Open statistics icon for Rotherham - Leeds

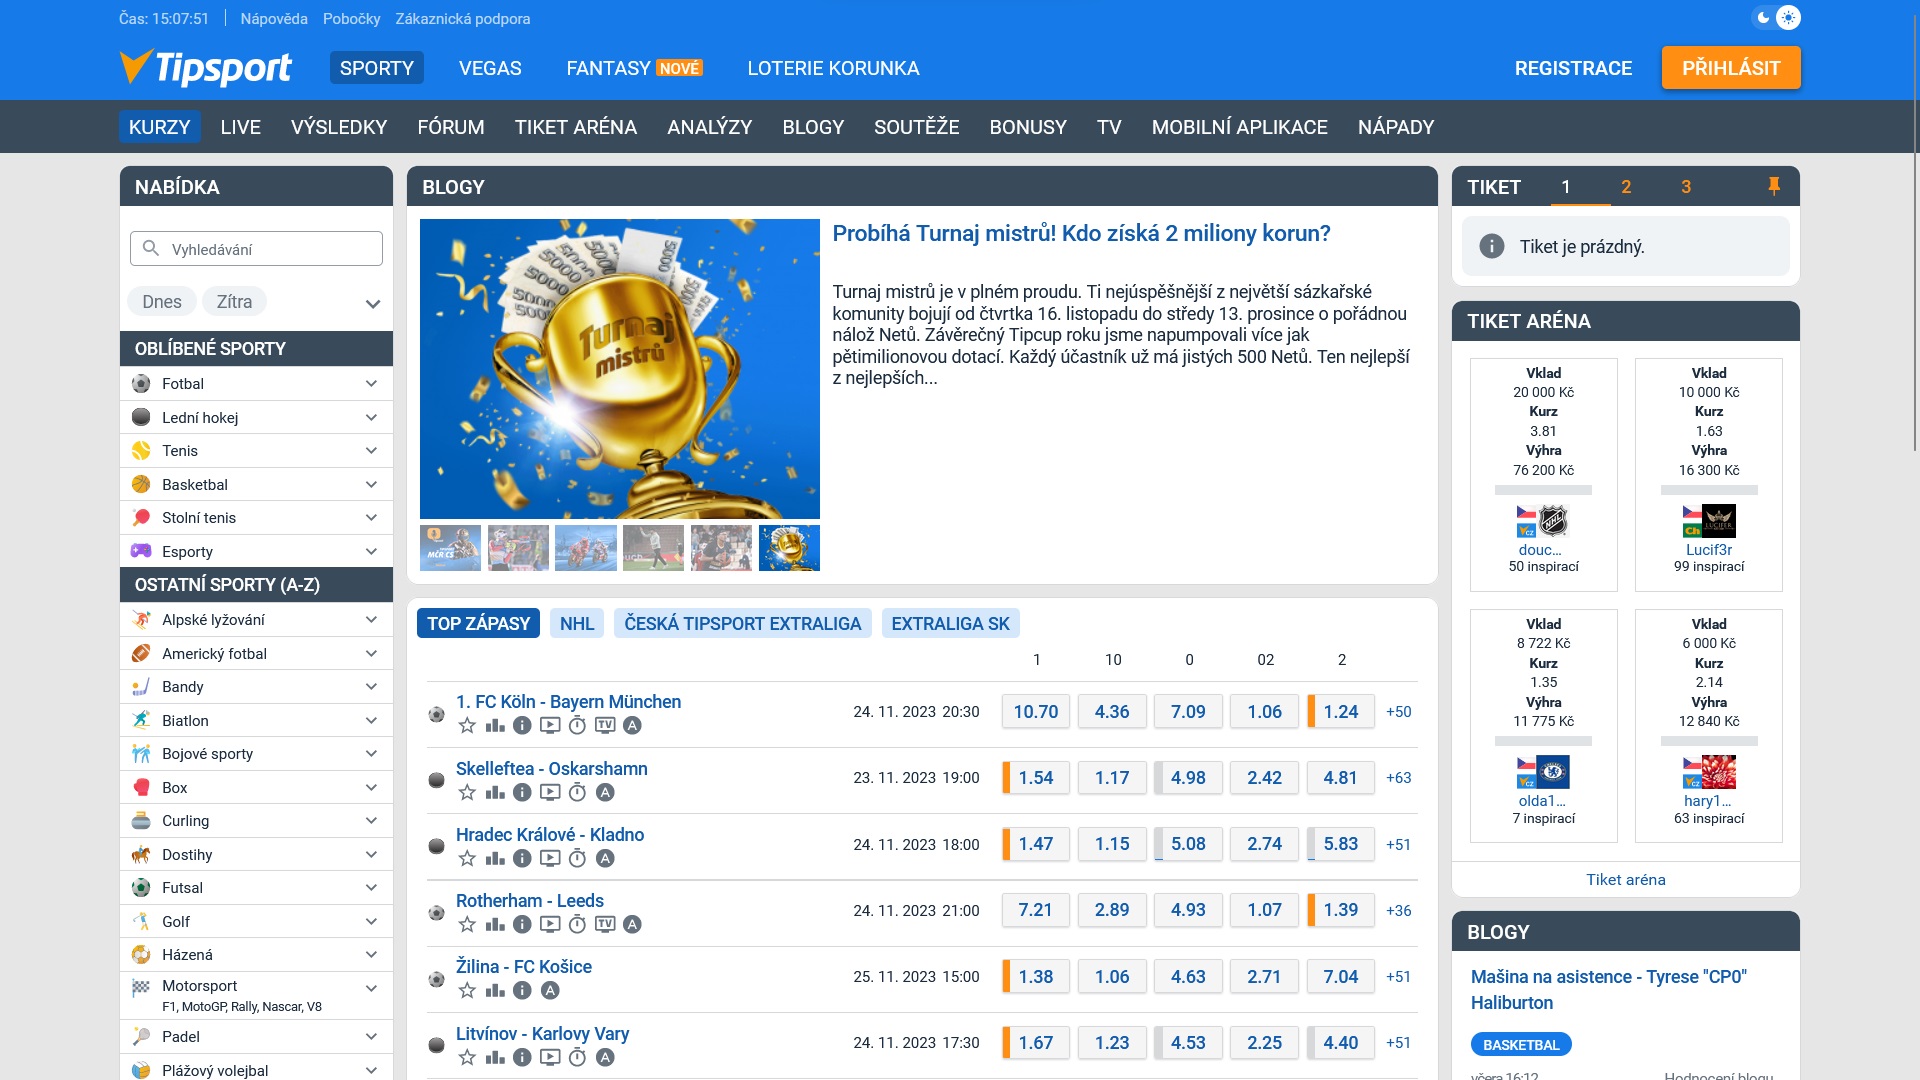(495, 925)
